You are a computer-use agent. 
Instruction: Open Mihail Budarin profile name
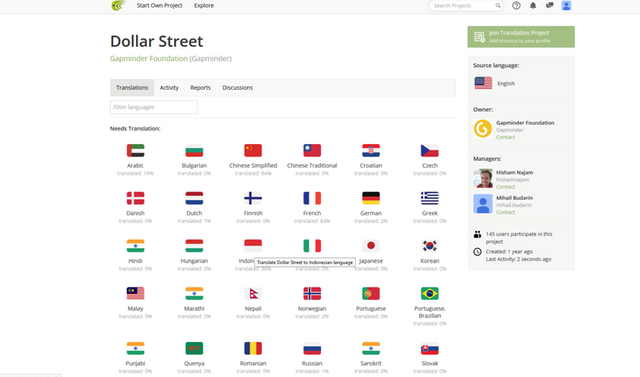tap(514, 198)
